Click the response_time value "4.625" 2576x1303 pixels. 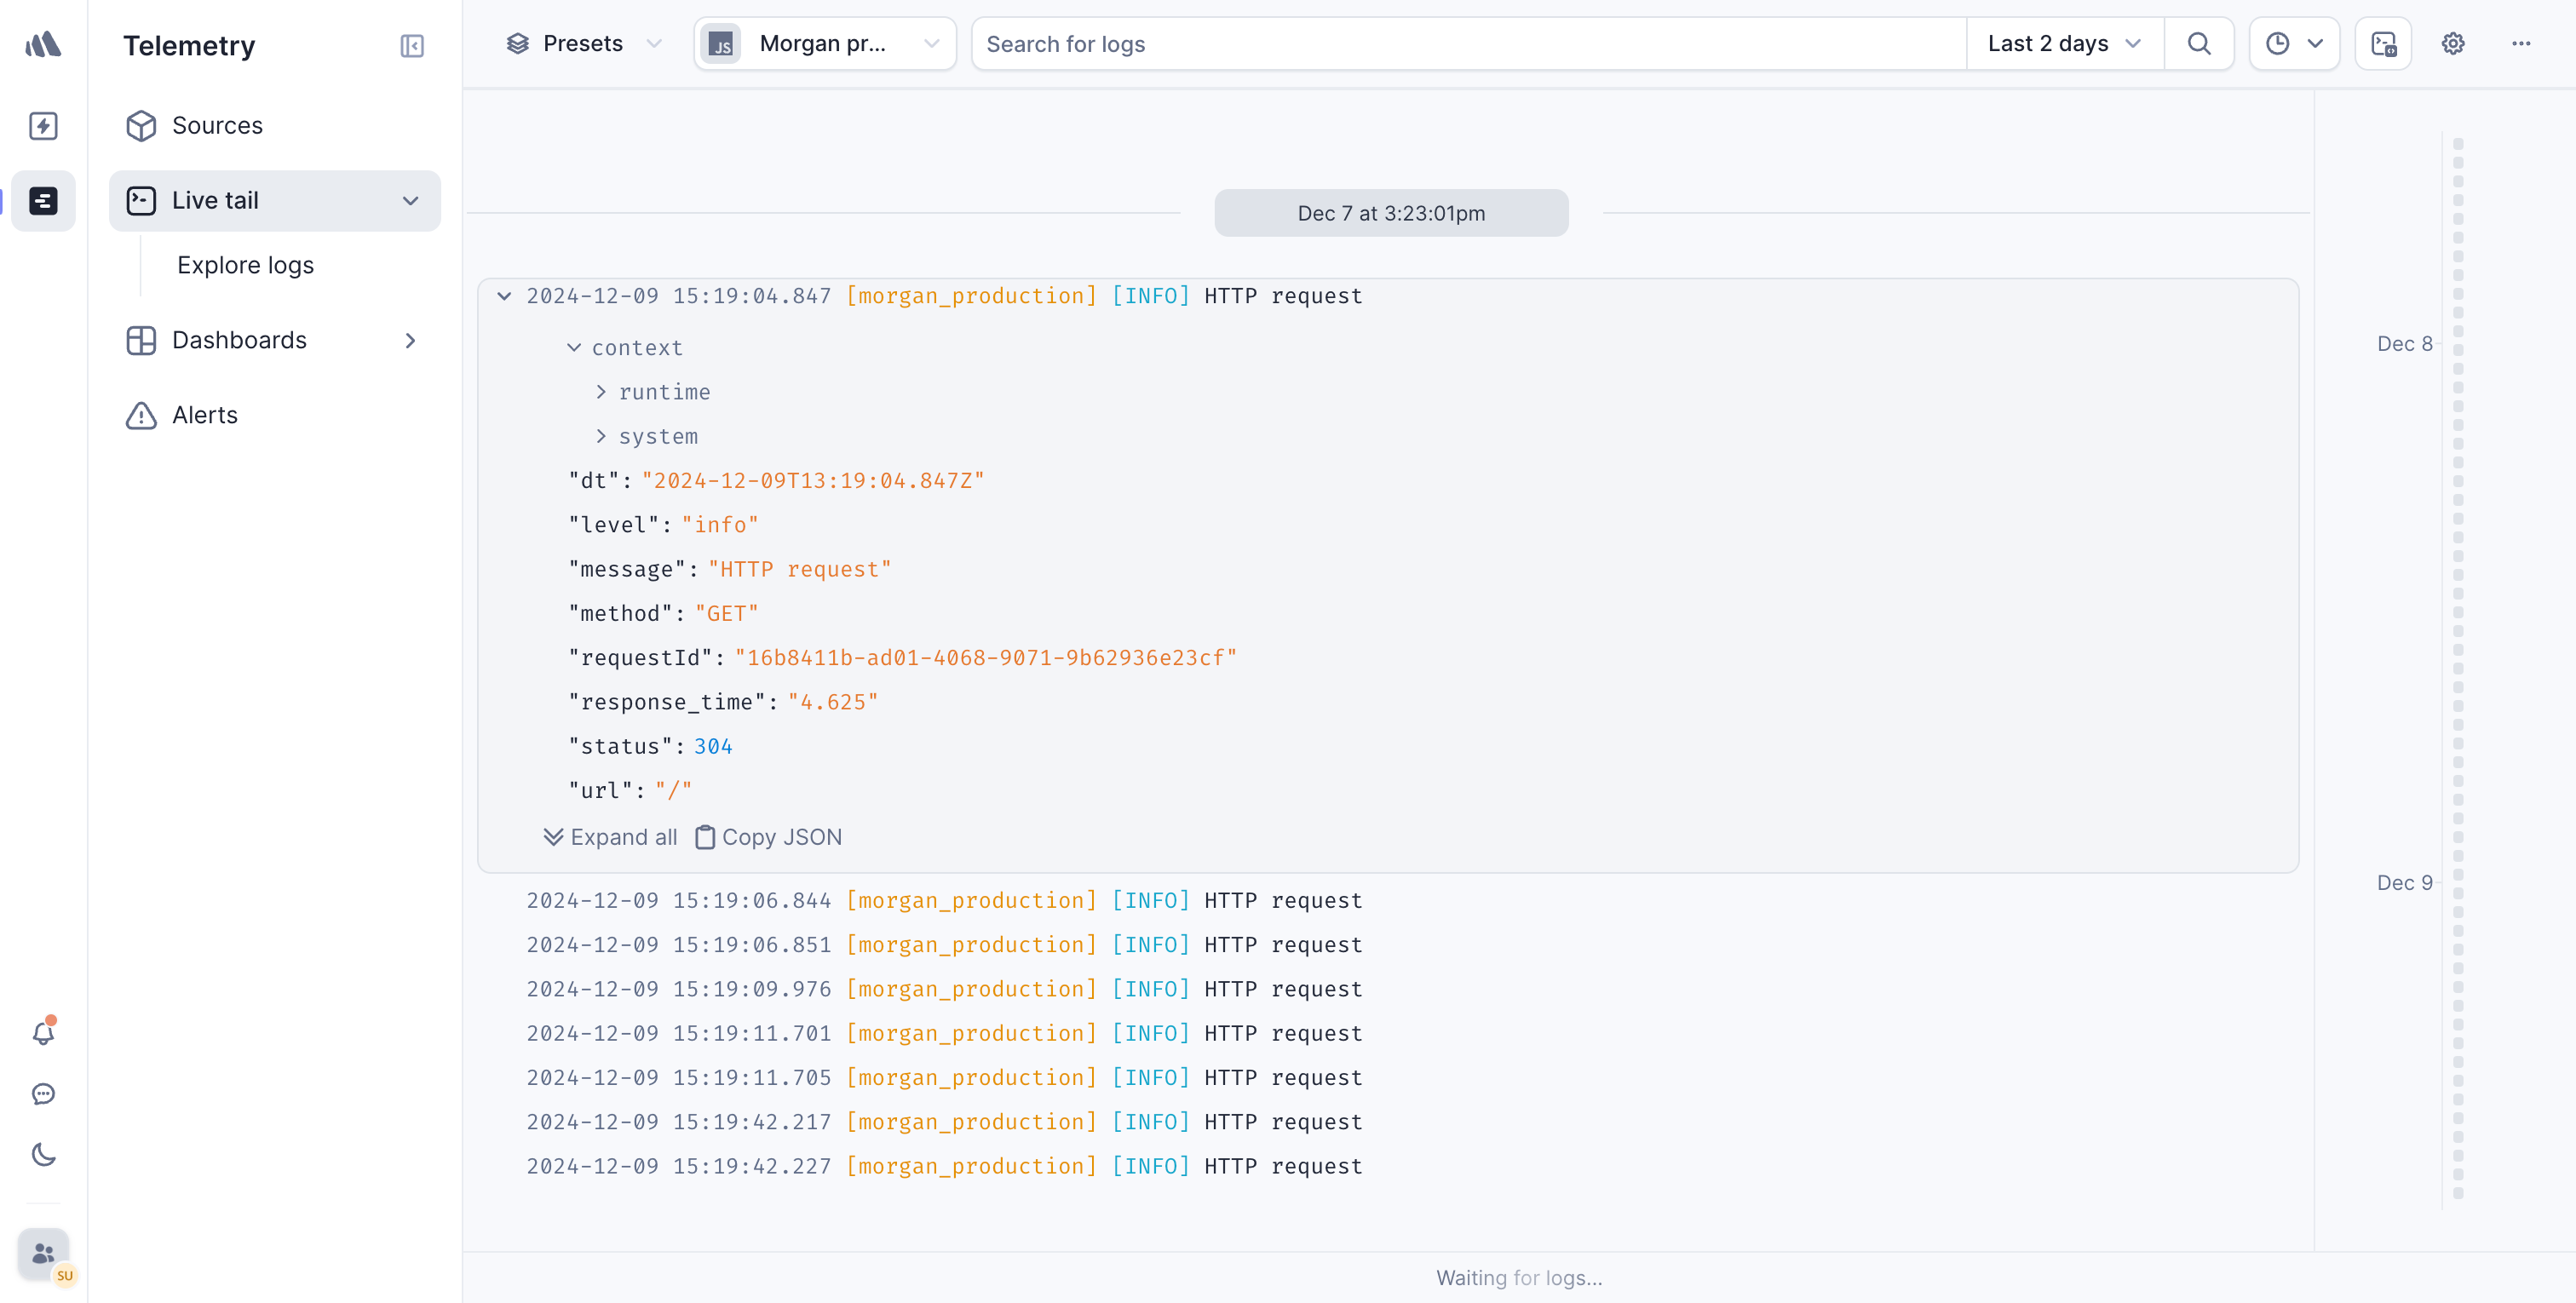(x=833, y=702)
